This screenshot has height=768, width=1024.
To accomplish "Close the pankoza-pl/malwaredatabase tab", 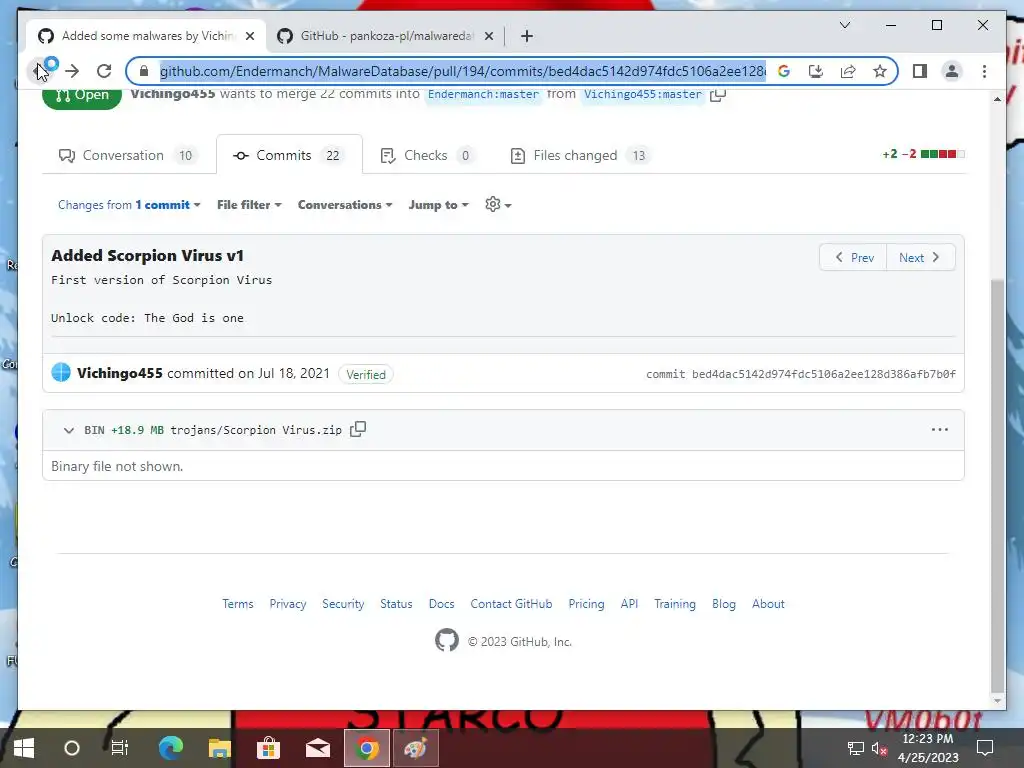I will 488,36.
